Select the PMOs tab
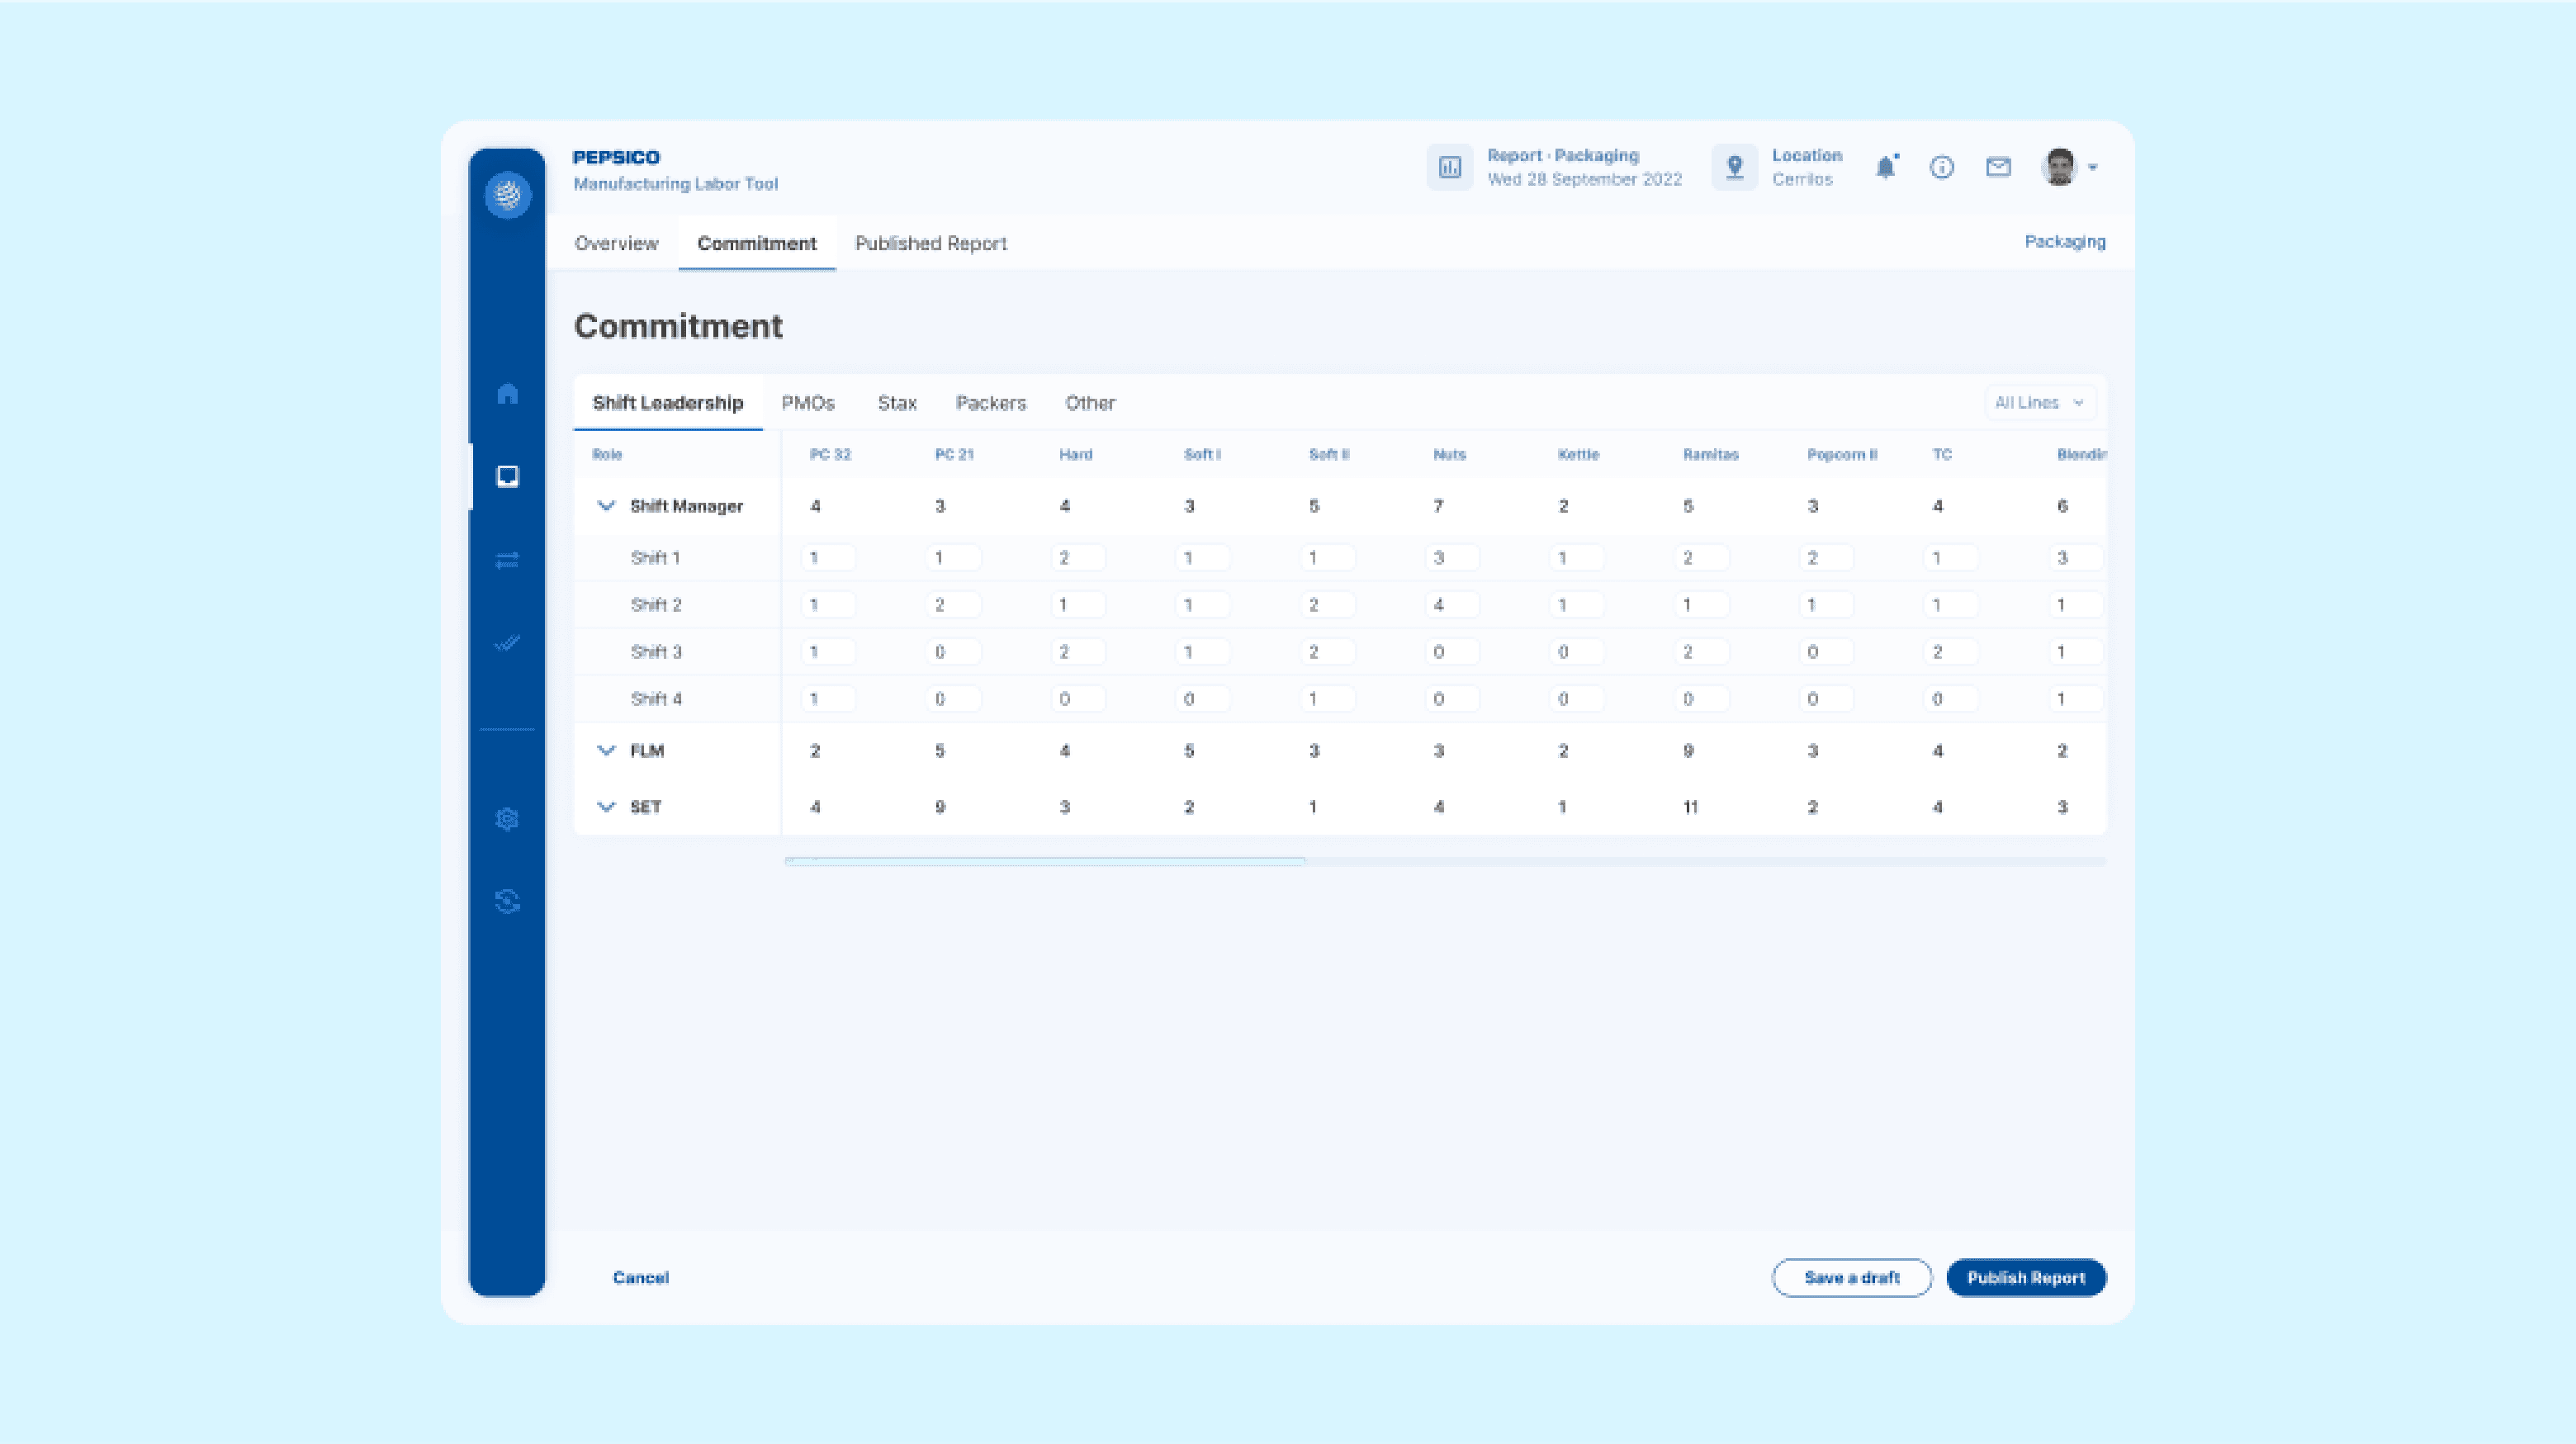 coord(807,403)
